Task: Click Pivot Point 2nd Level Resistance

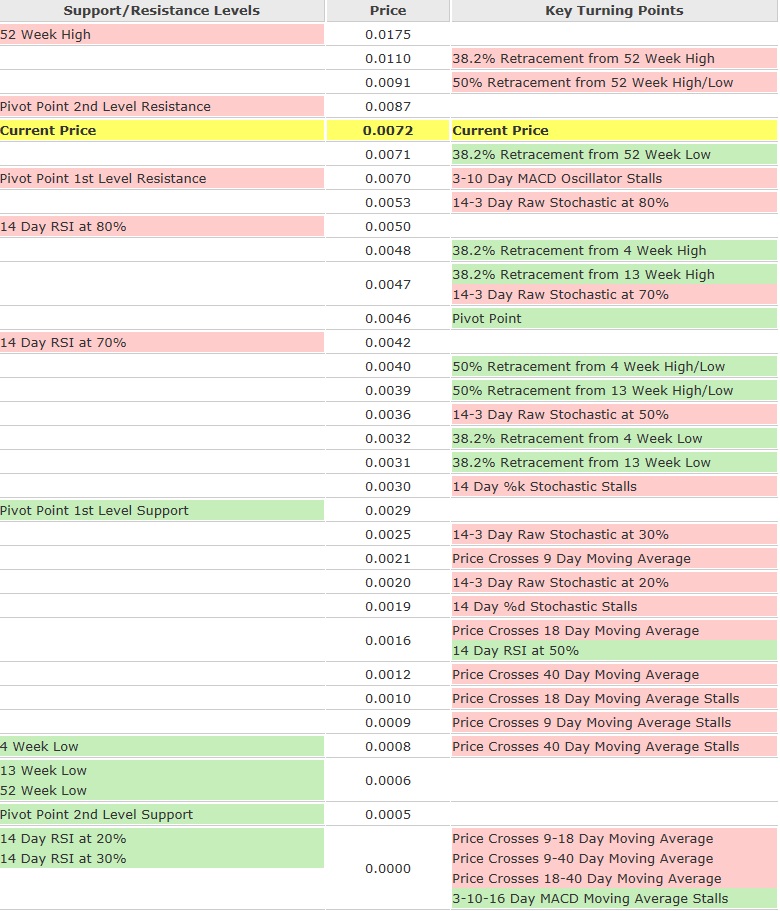Action: tap(161, 106)
